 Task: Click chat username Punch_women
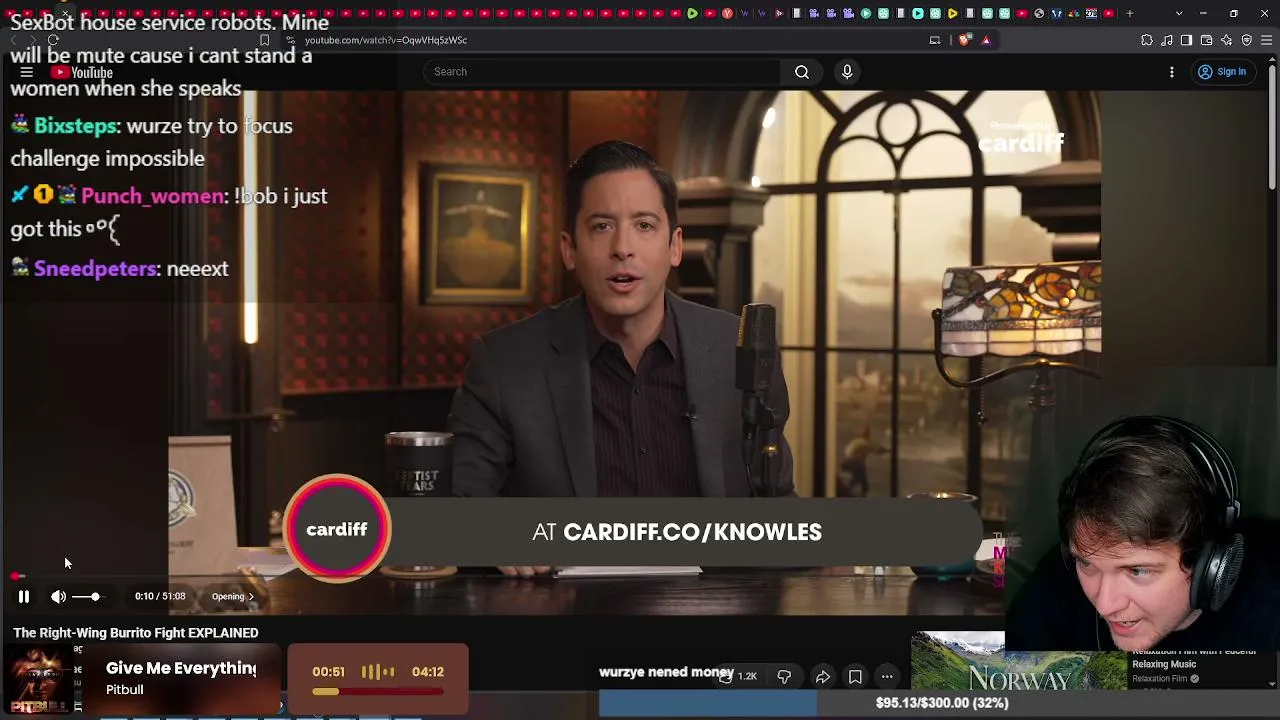pyautogui.click(x=153, y=196)
